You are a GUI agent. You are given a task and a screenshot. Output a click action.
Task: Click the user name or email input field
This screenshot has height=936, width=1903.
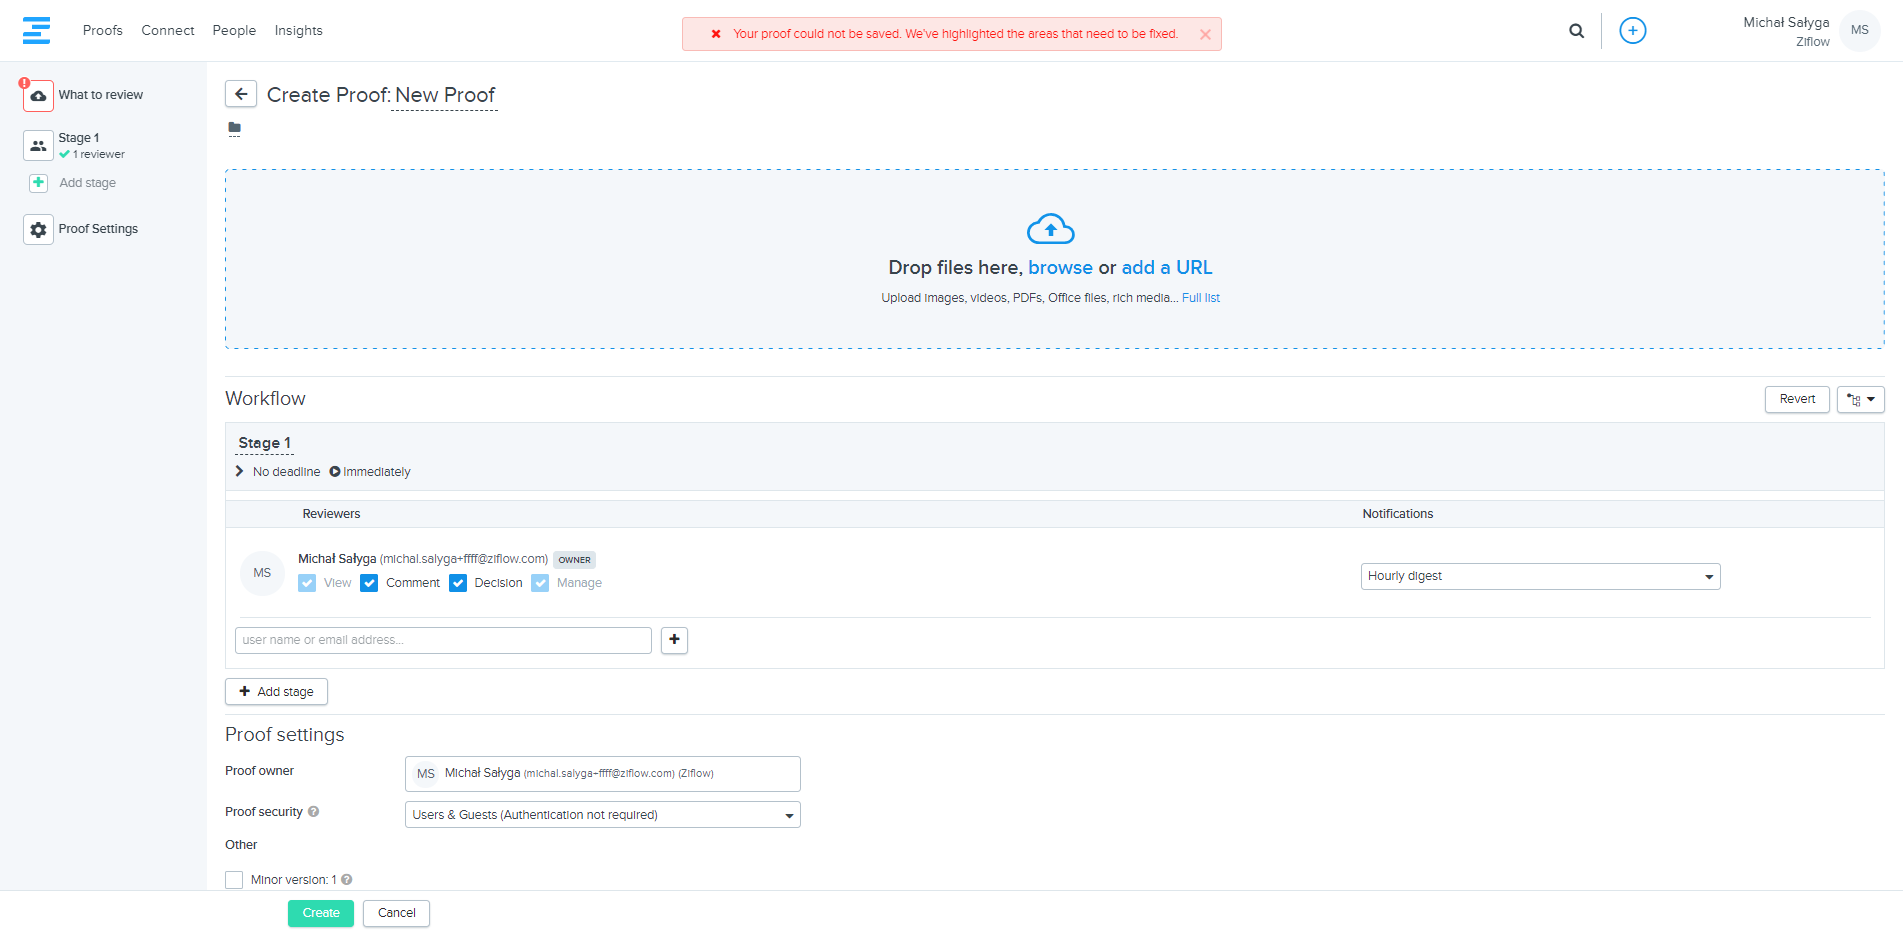point(443,640)
